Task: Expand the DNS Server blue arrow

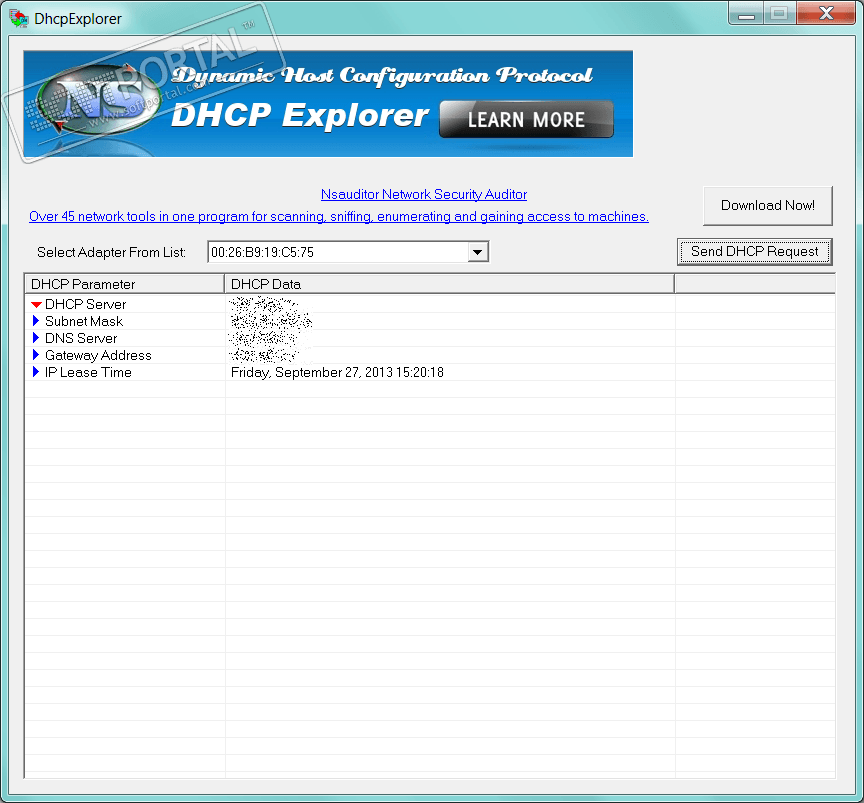Action: [36, 338]
